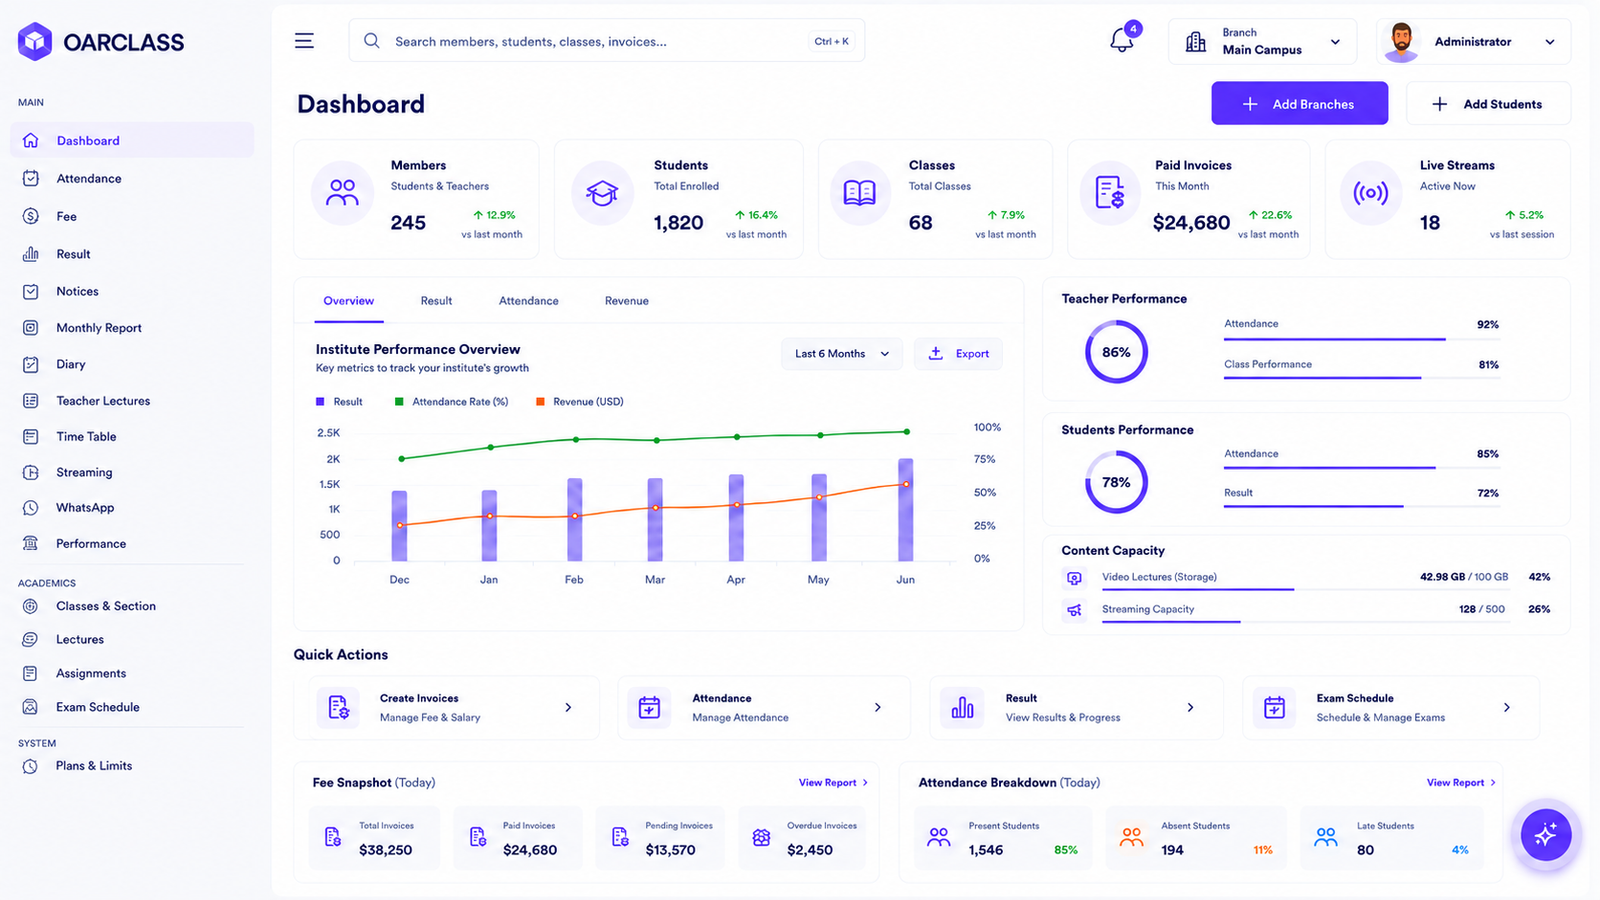1600x900 pixels.
Task: Open Attendance in the sidebar
Action: [132, 179]
